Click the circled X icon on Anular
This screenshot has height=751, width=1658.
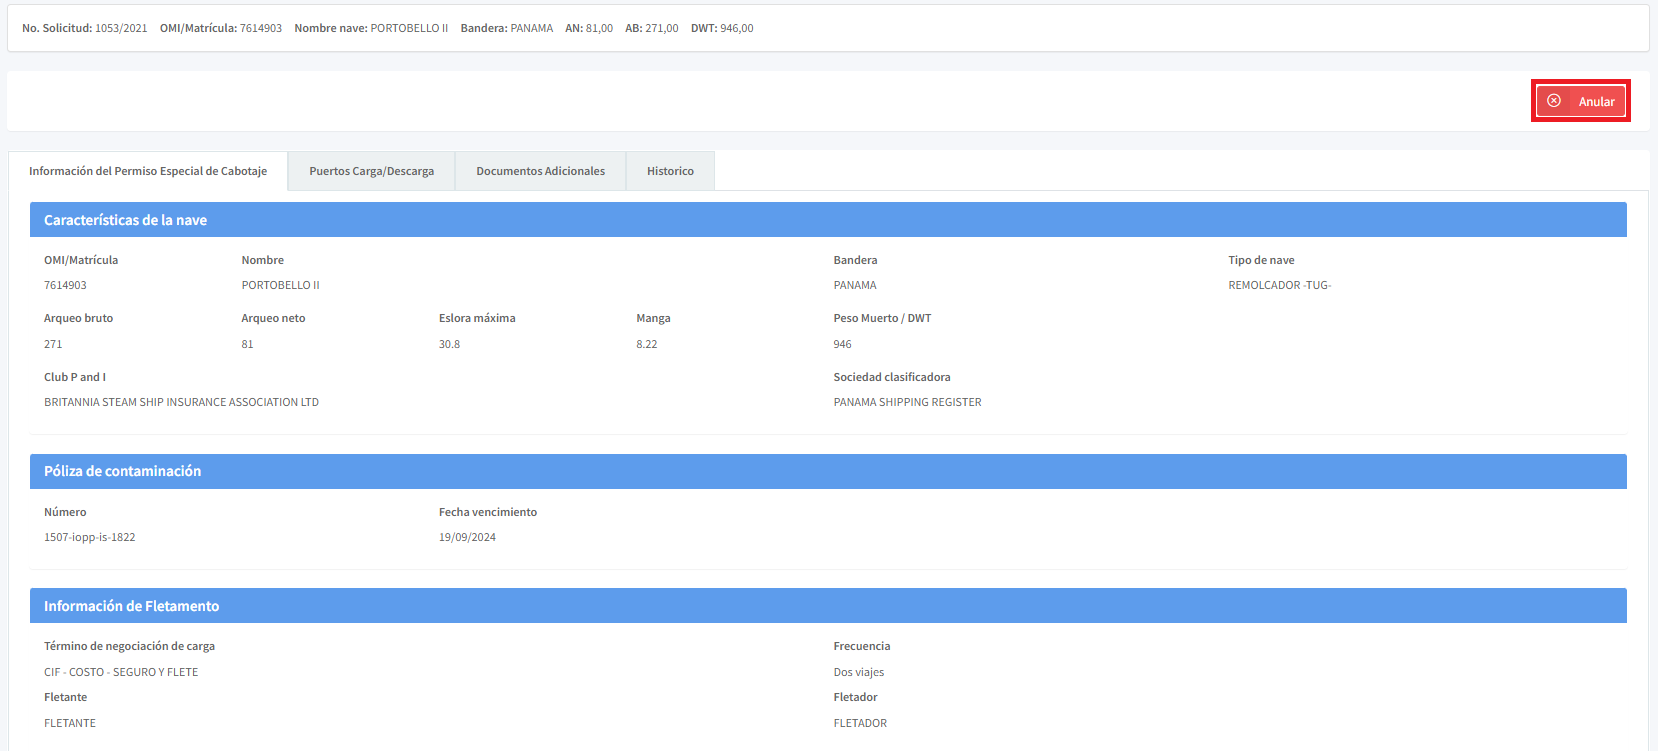tap(1553, 101)
